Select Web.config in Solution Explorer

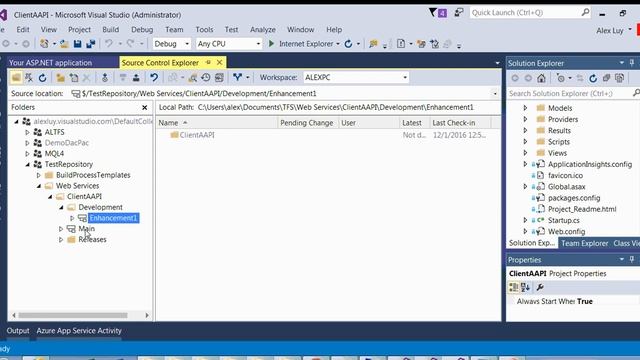point(566,231)
